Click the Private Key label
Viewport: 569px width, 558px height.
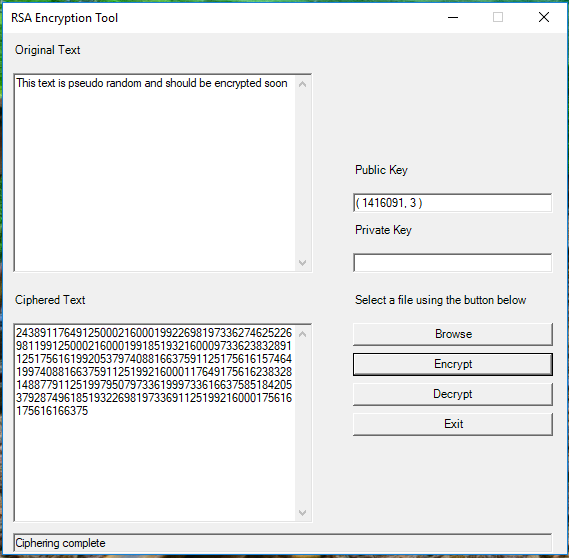(383, 230)
